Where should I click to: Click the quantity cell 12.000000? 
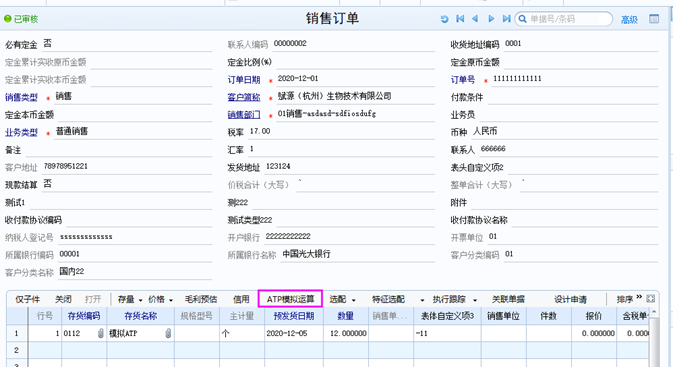pyautogui.click(x=346, y=334)
